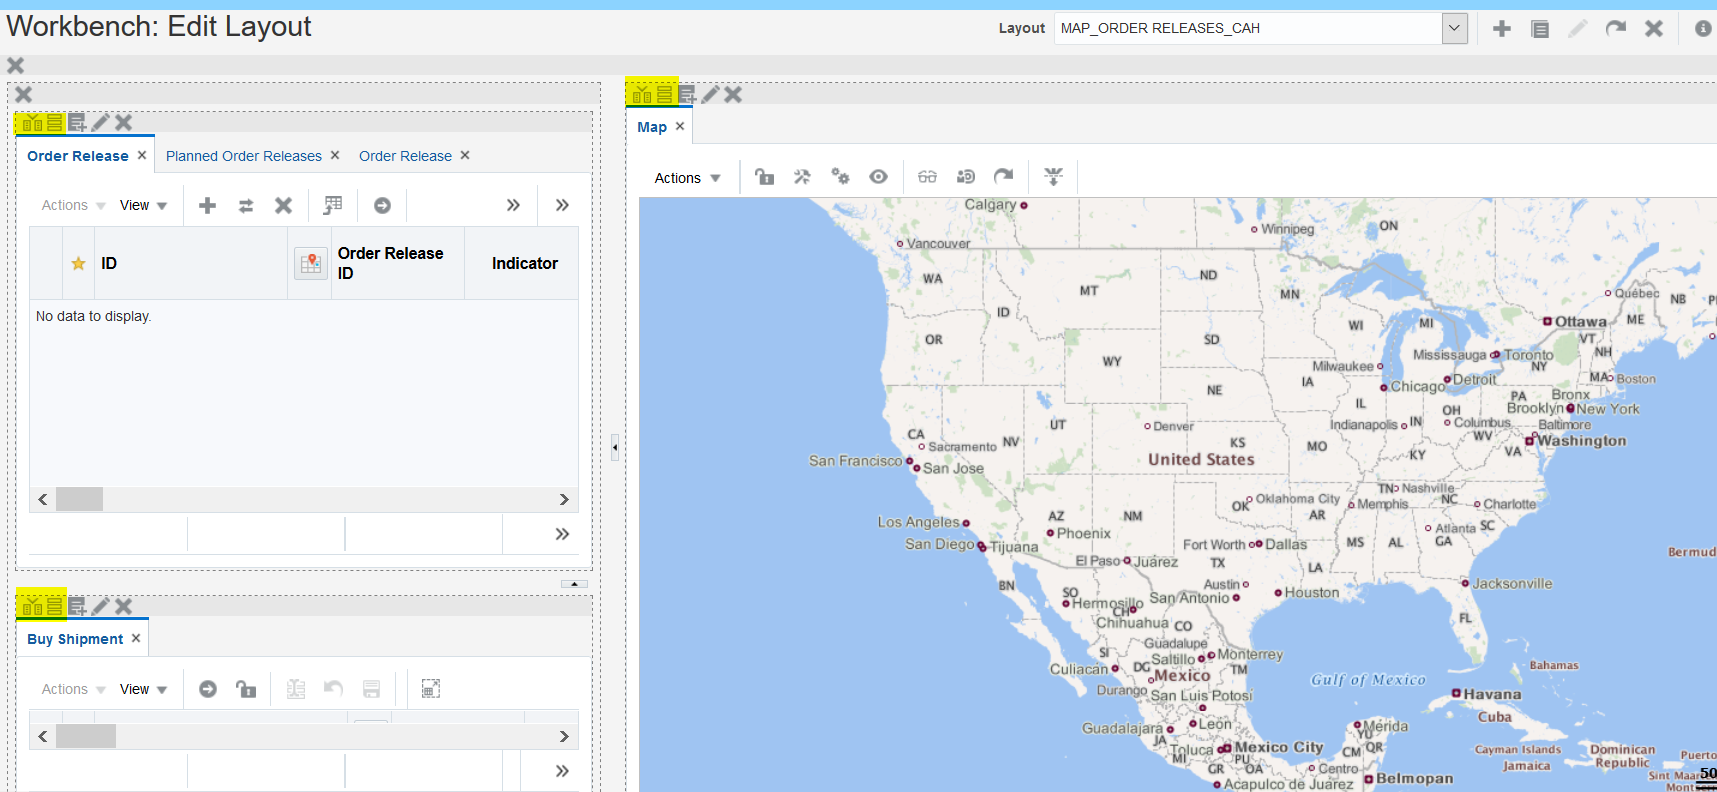Click the unlock icon in Buy Shipment toolbar
The height and width of the screenshot is (792, 1717).
pyautogui.click(x=246, y=689)
